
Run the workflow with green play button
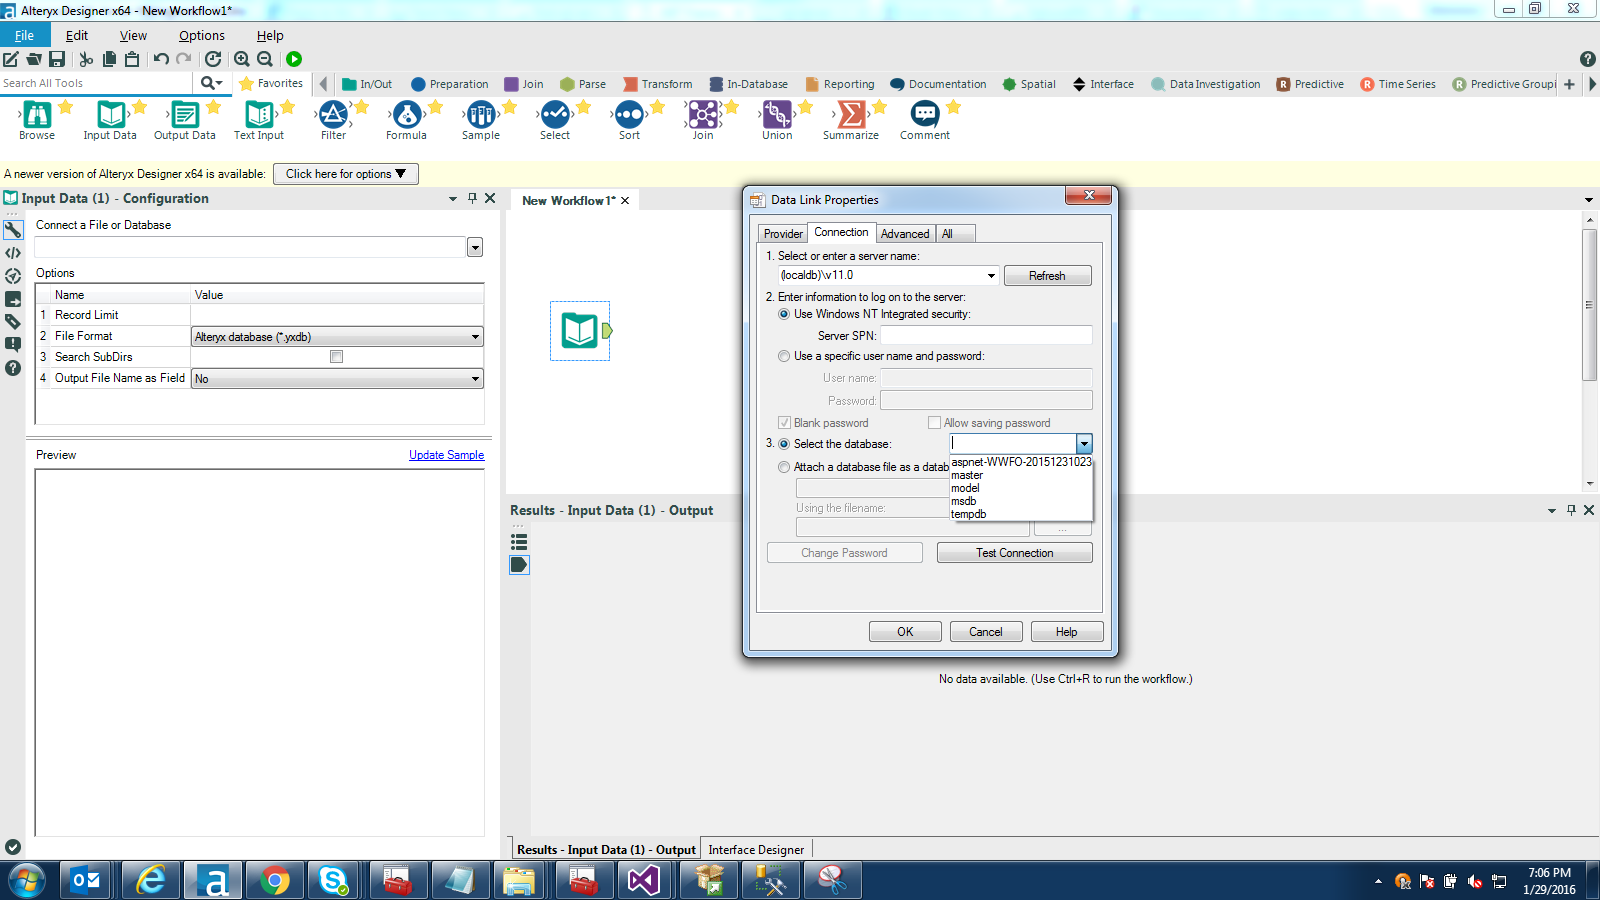click(x=294, y=59)
